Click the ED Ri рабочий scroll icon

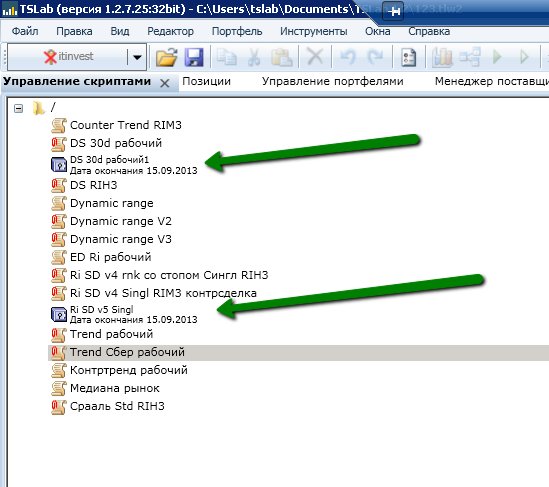[x=58, y=257]
